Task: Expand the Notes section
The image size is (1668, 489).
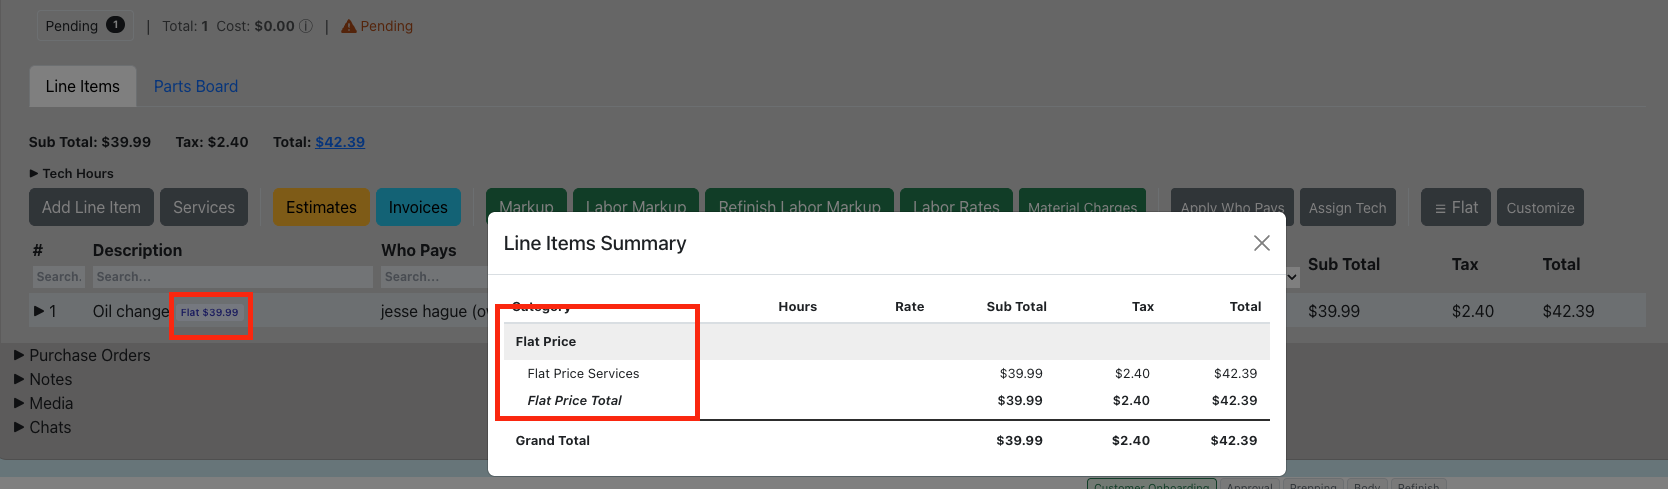Action: click(19, 379)
